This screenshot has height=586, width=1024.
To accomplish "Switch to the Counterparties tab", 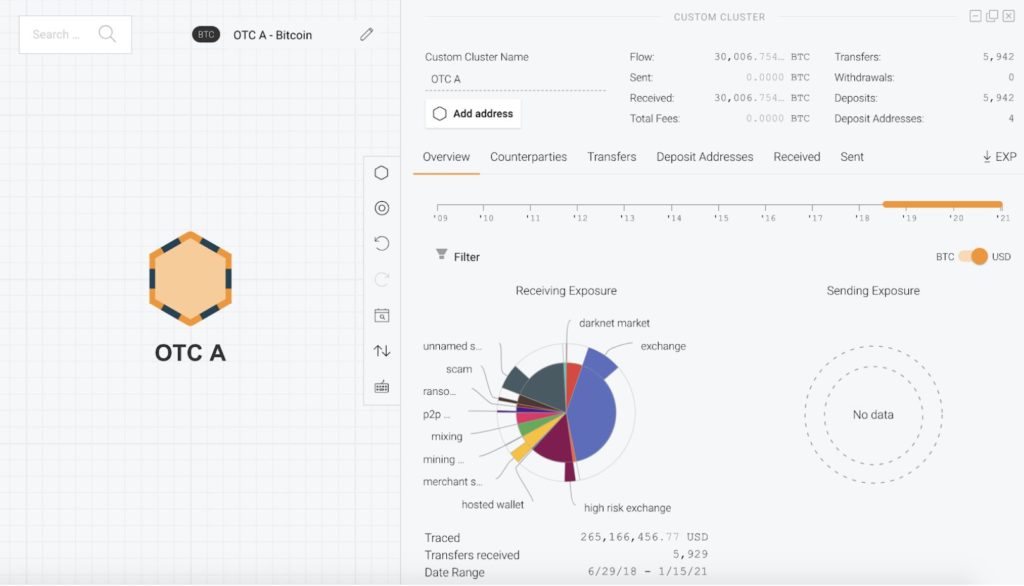I will click(528, 157).
